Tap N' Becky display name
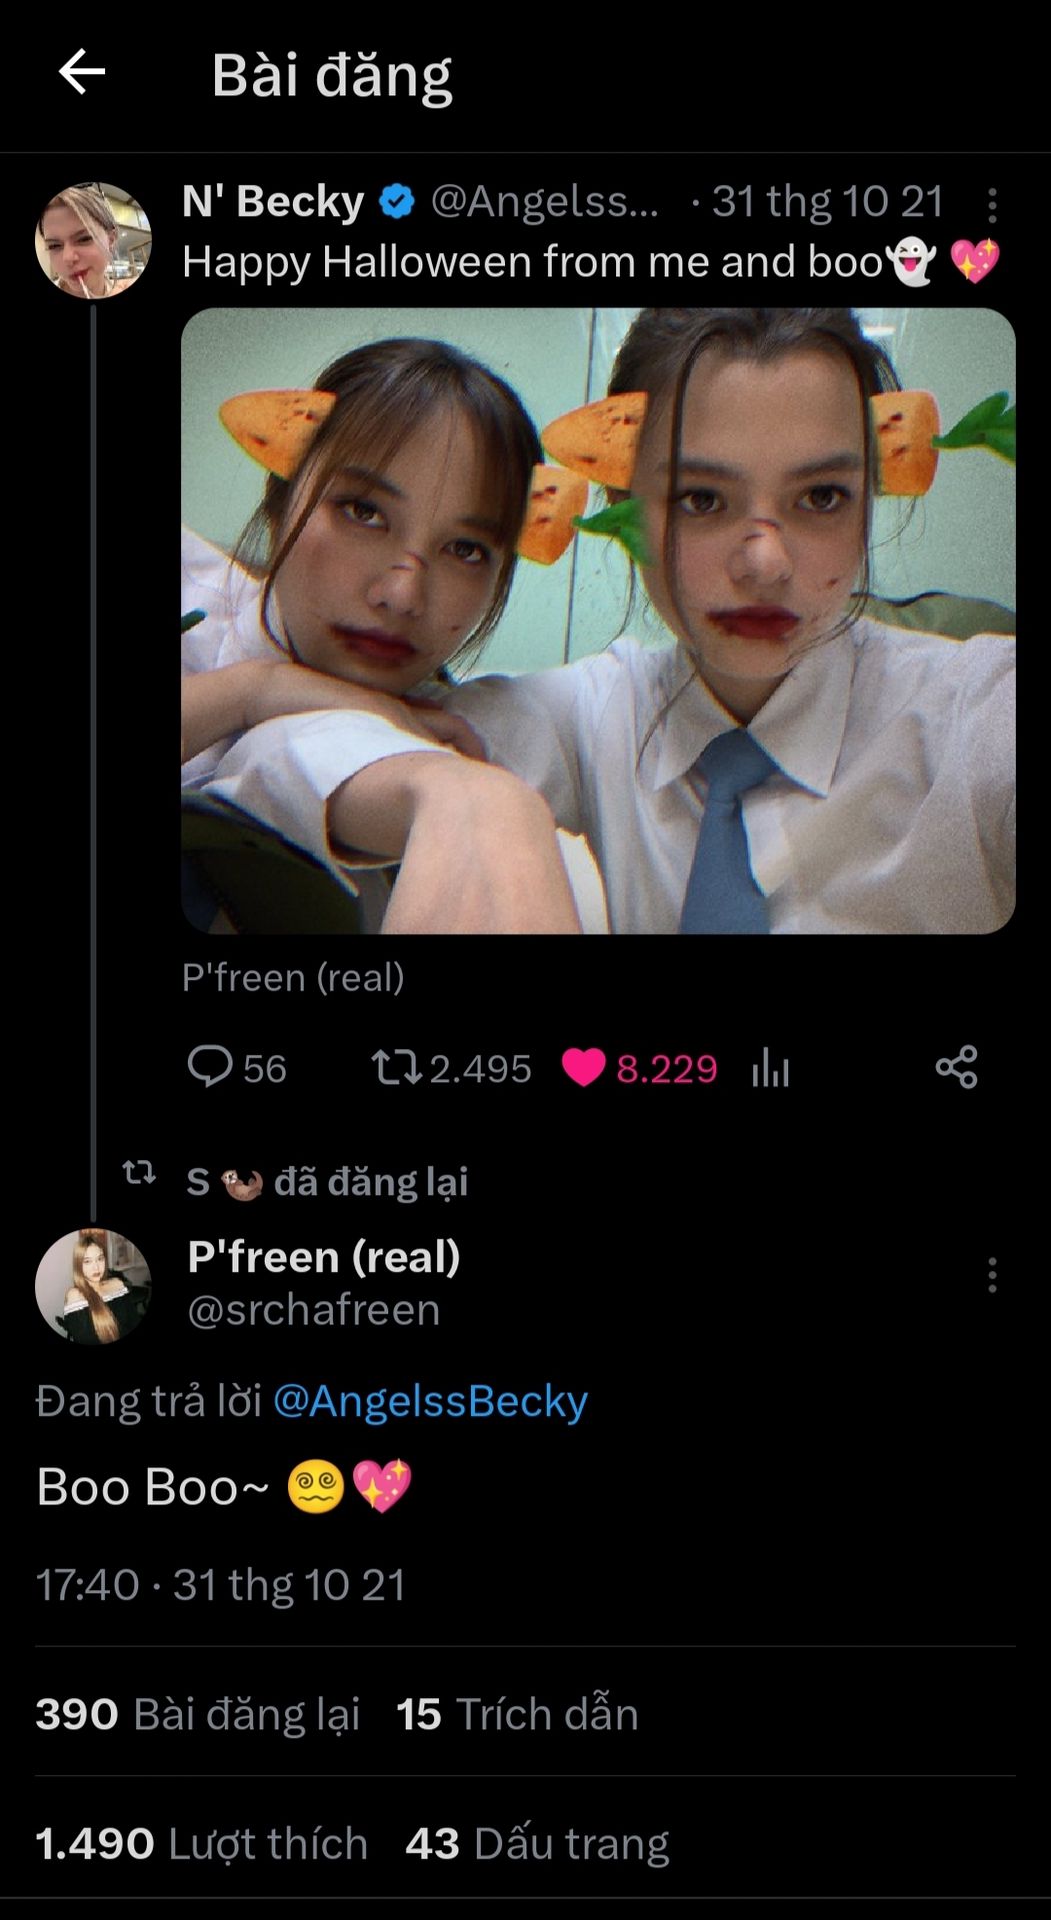Viewport: 1051px width, 1920px height. (x=273, y=201)
